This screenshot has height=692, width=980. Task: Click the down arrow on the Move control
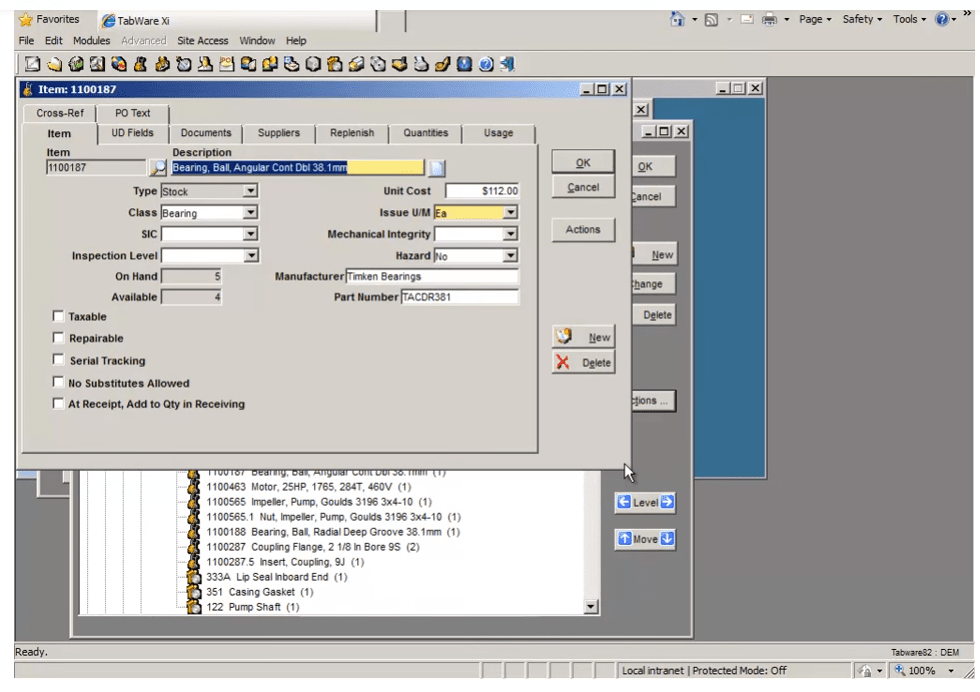(668, 539)
